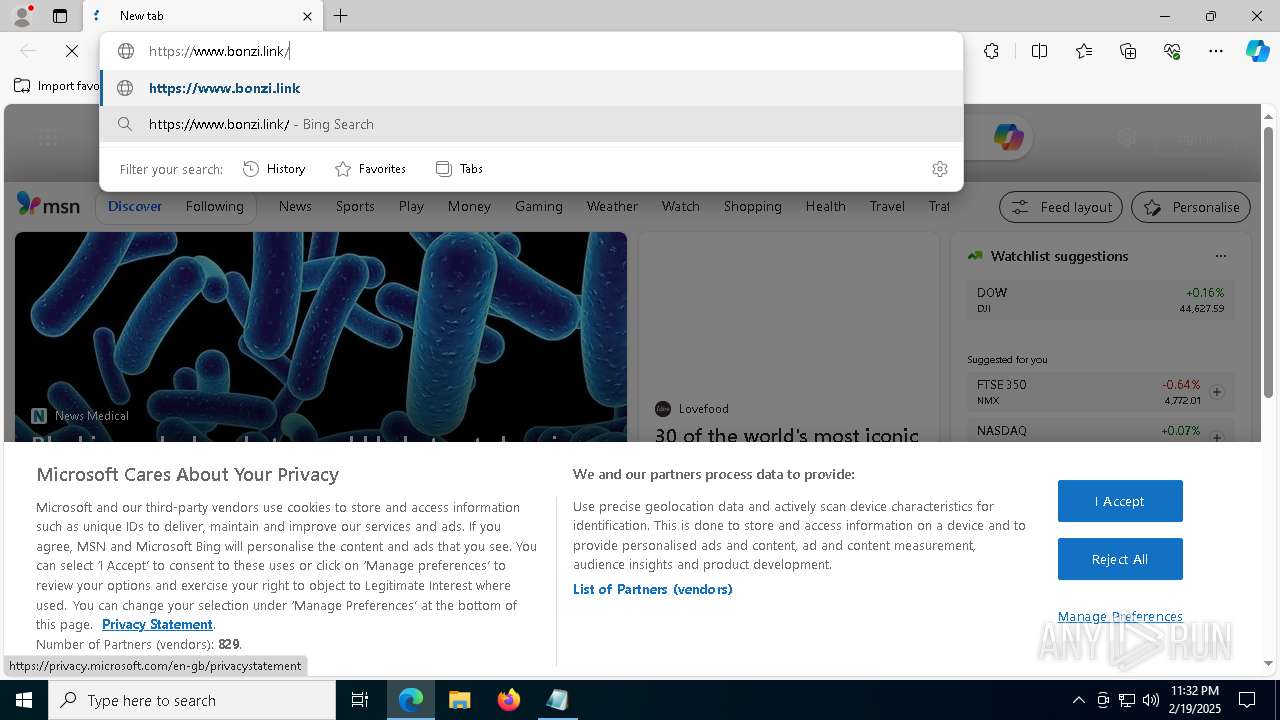The width and height of the screenshot is (1280, 720).
Task: Open the Extensions puzzle icon
Action: (x=991, y=51)
